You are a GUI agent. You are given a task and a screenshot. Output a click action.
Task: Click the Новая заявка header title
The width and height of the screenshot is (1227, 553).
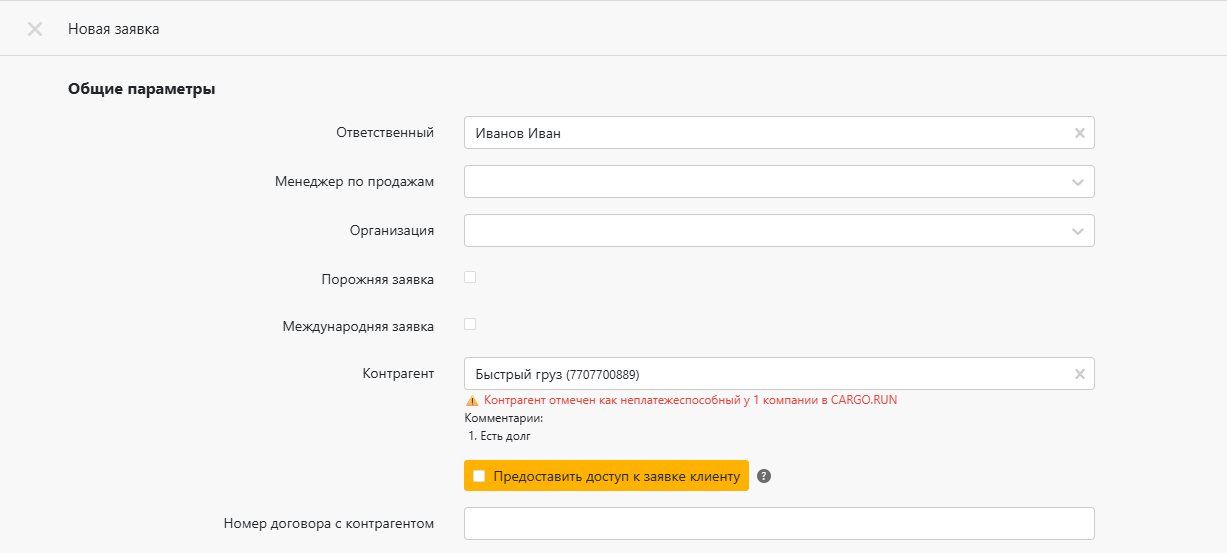(113, 29)
